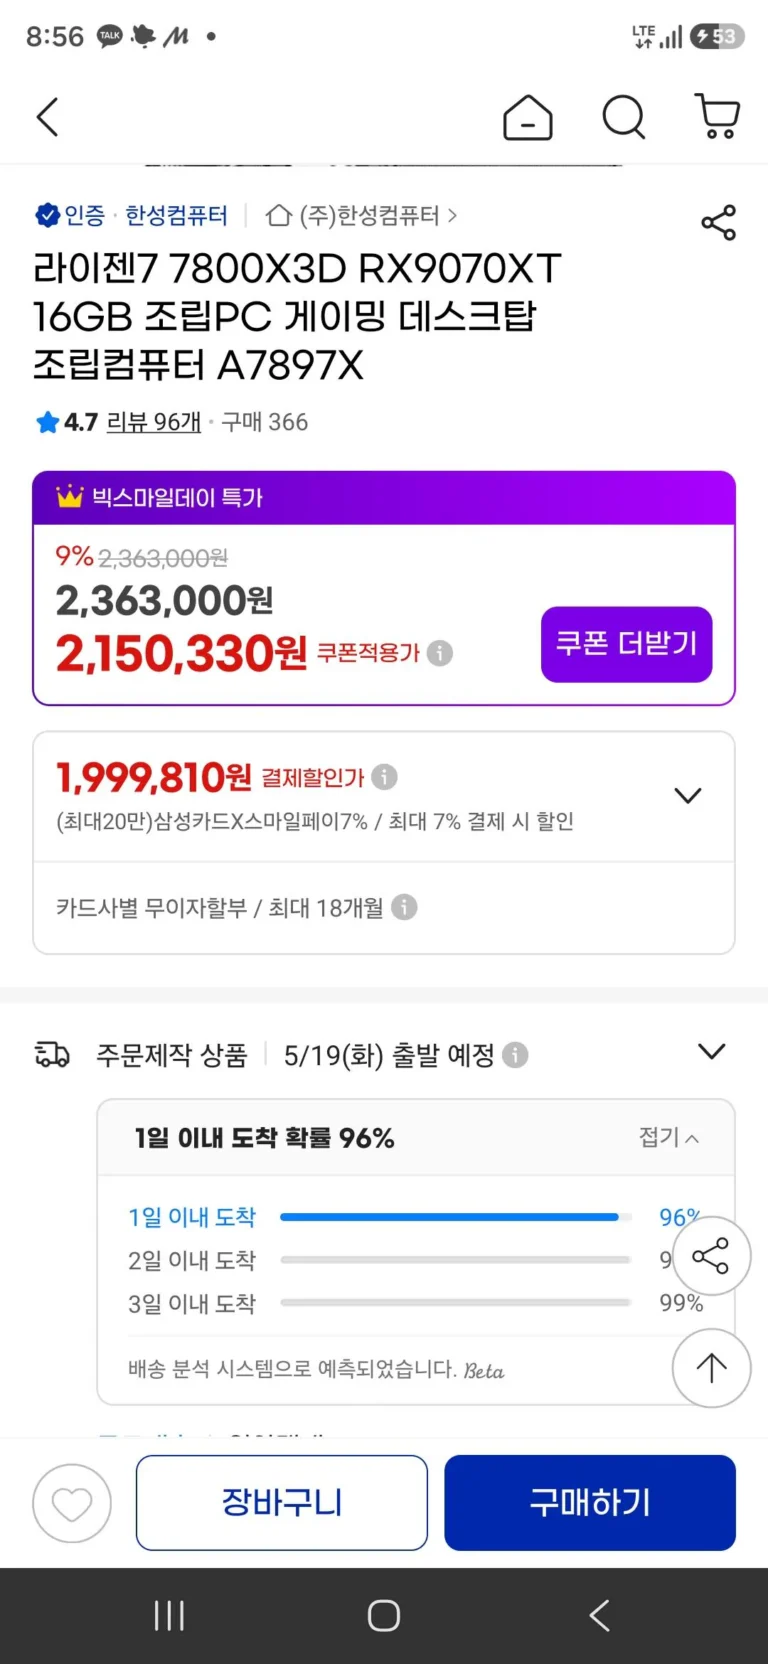Viewport: 768px width, 1664px height.
Task: Tap info icon next to 결제할인가
Action: point(384,777)
